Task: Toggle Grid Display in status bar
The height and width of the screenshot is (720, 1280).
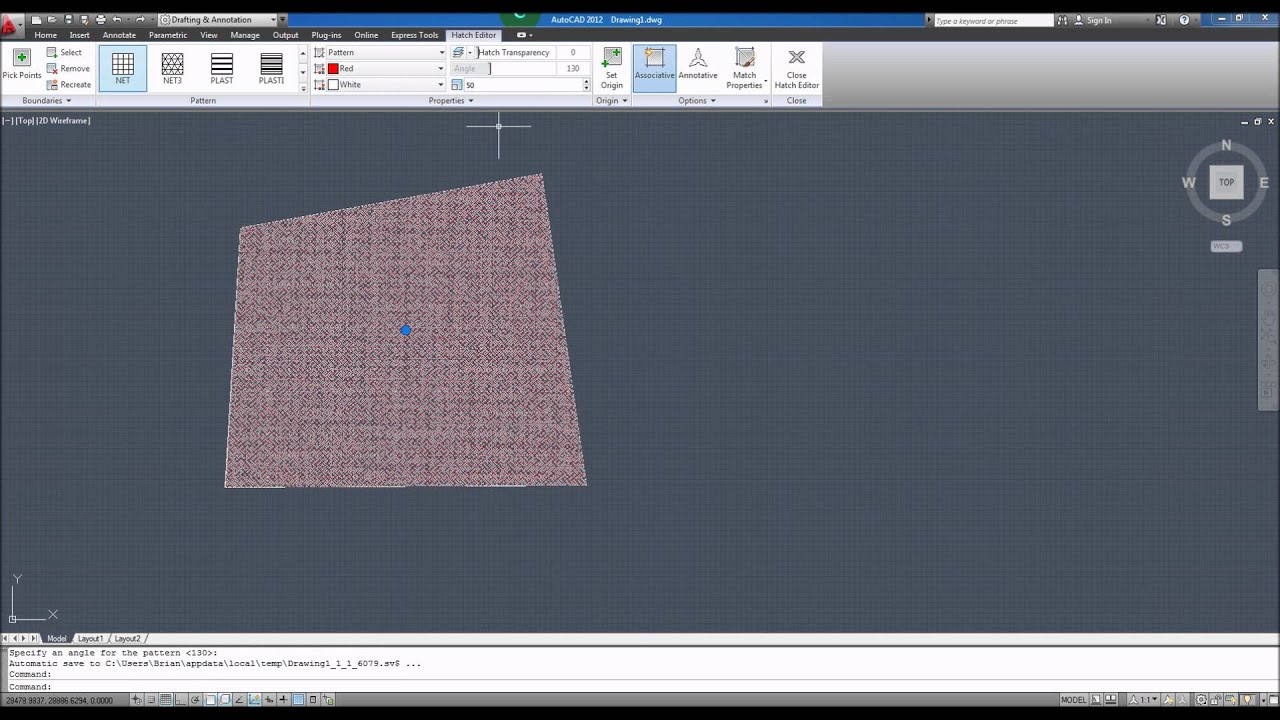Action: click(x=166, y=700)
